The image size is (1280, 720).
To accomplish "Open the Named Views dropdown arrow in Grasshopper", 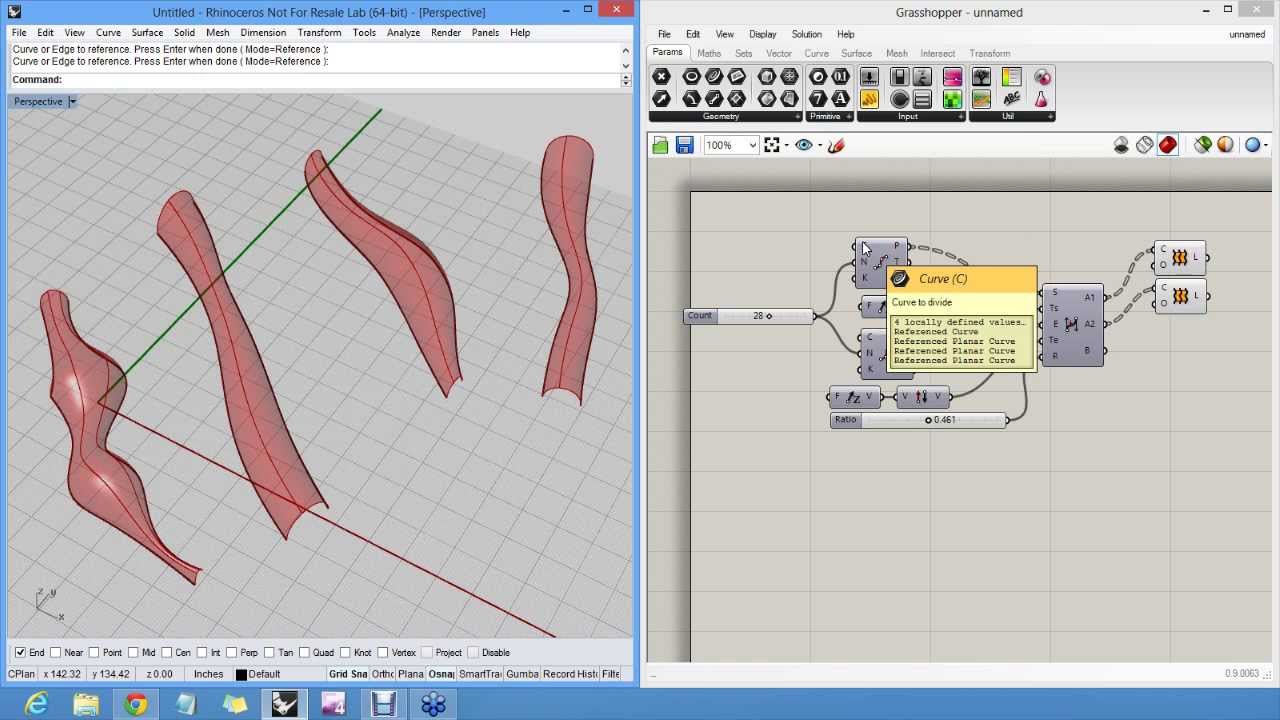I will click(x=819, y=146).
